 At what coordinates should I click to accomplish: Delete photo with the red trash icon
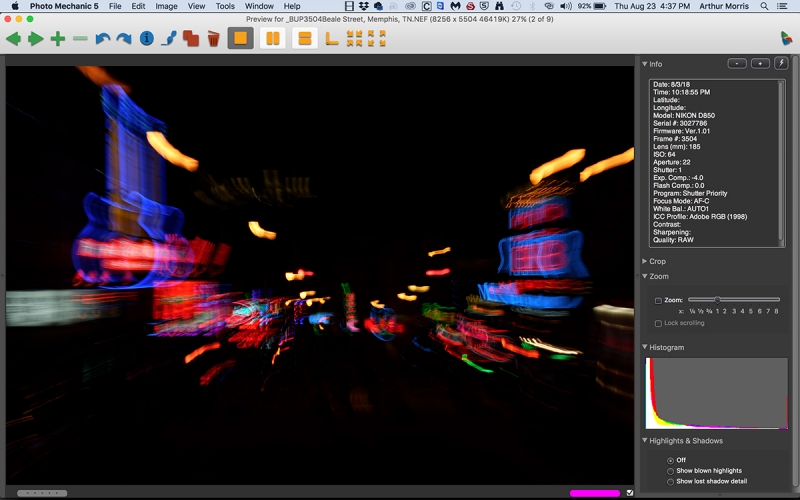tap(213, 38)
